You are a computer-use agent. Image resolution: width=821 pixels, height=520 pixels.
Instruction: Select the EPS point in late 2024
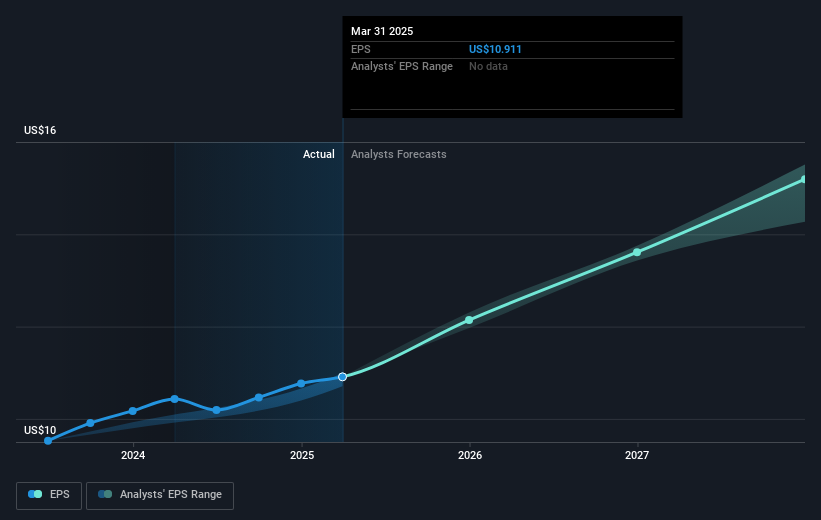point(259,398)
